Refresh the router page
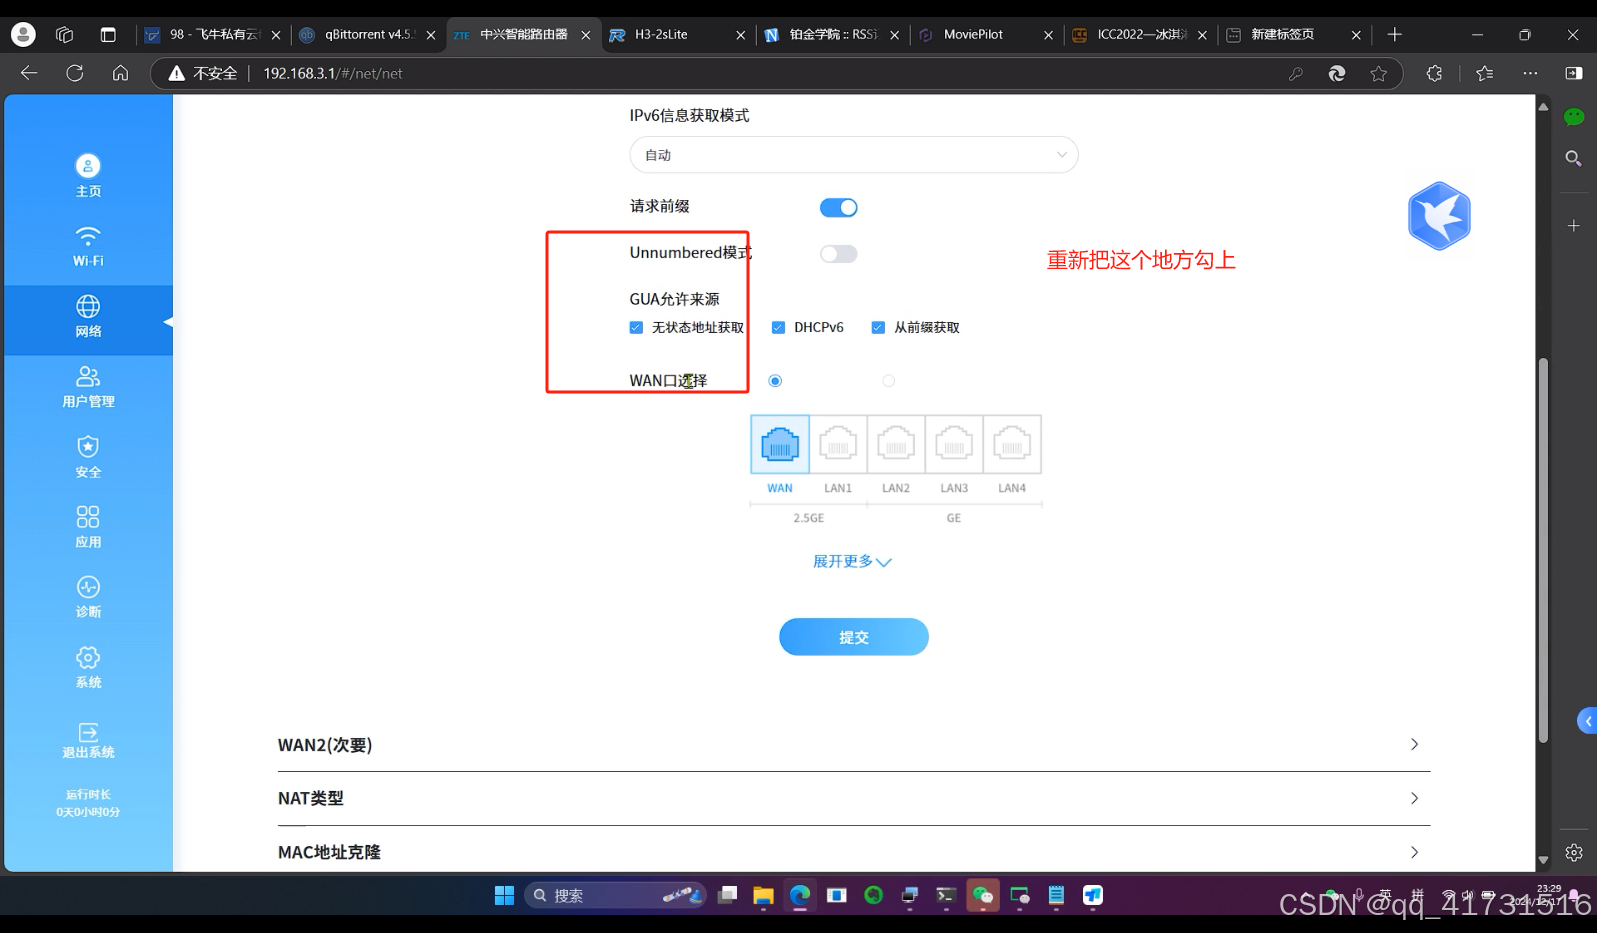The height and width of the screenshot is (933, 1597). 75,73
